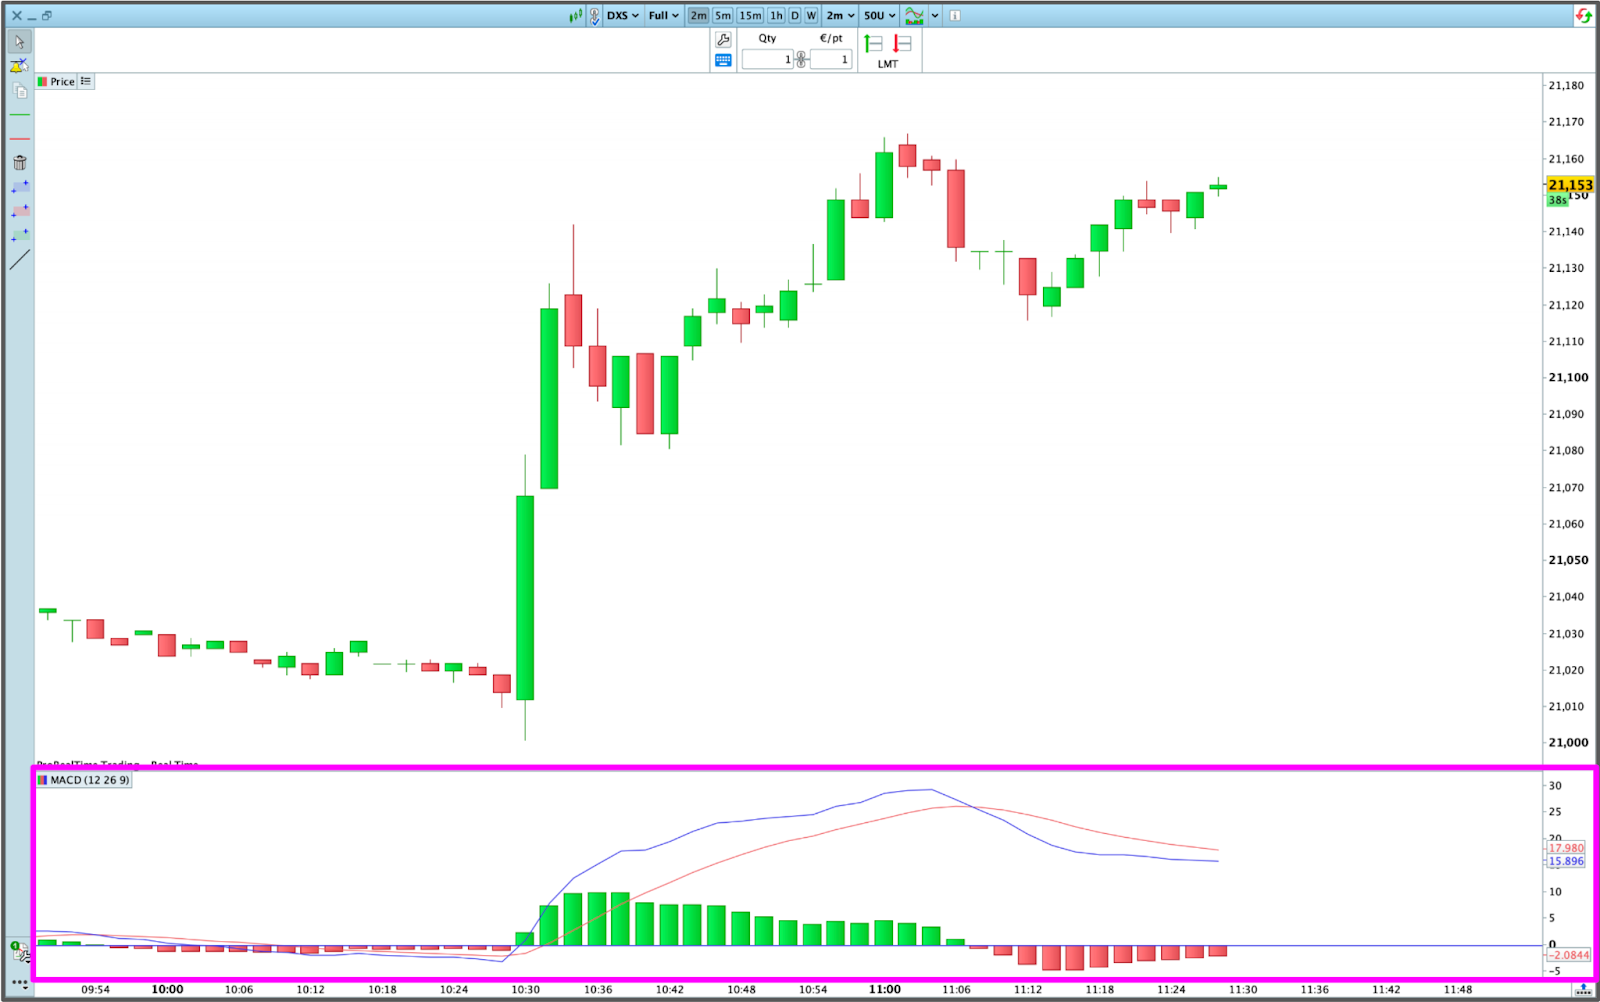Switch to the Weekly (W) timeframe
Viewport: 1600px width, 1002px height.
click(811, 15)
